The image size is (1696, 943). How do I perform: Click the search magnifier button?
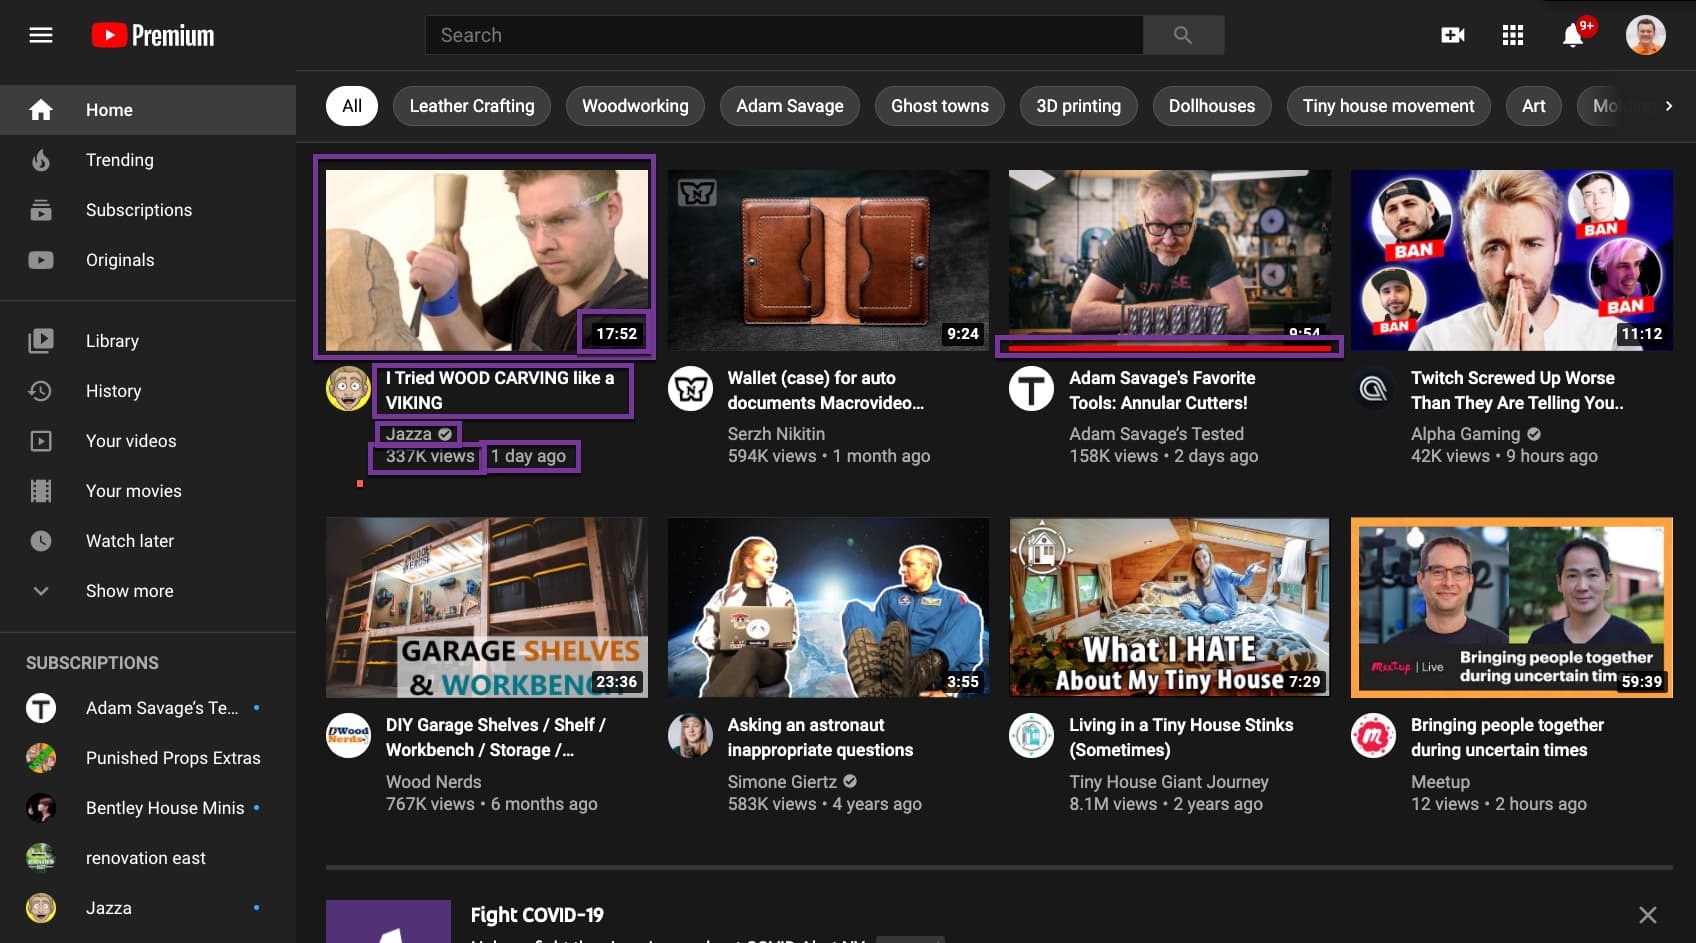point(1183,35)
